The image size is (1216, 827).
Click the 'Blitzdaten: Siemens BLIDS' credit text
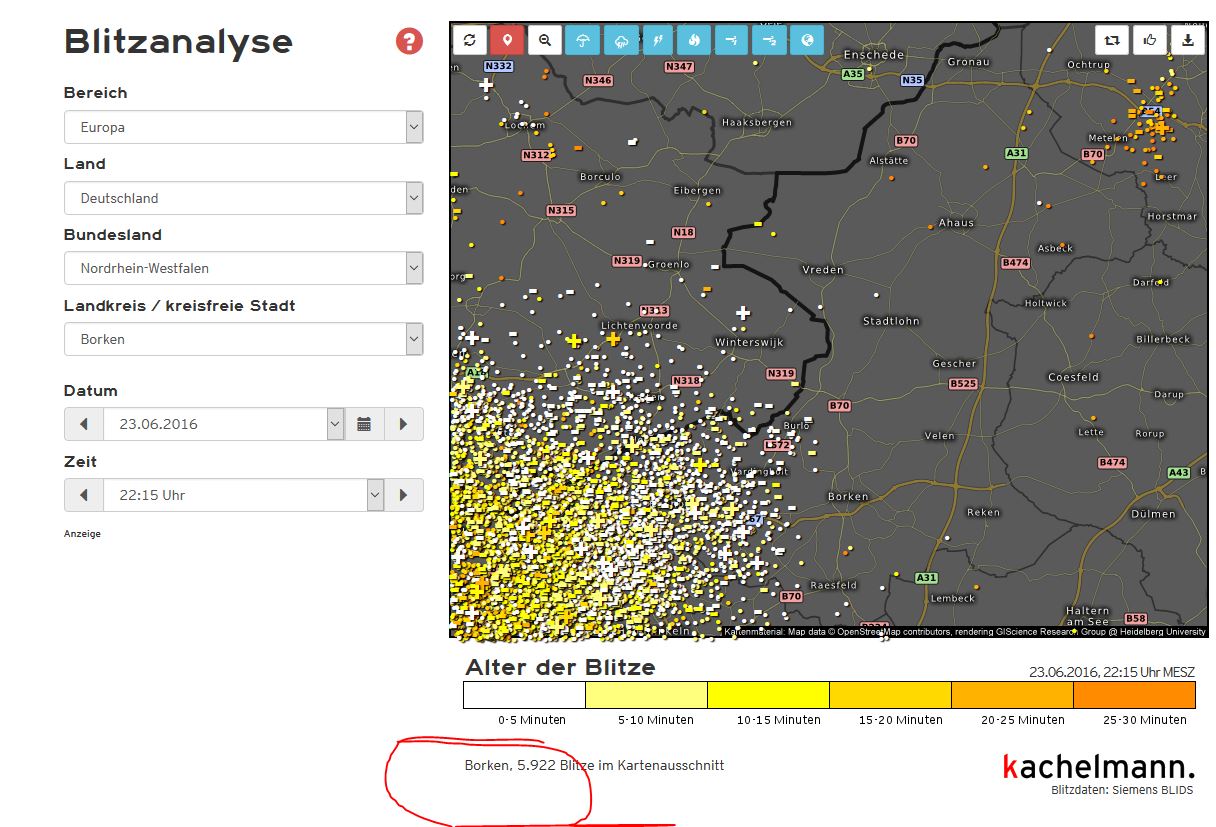tap(1122, 790)
